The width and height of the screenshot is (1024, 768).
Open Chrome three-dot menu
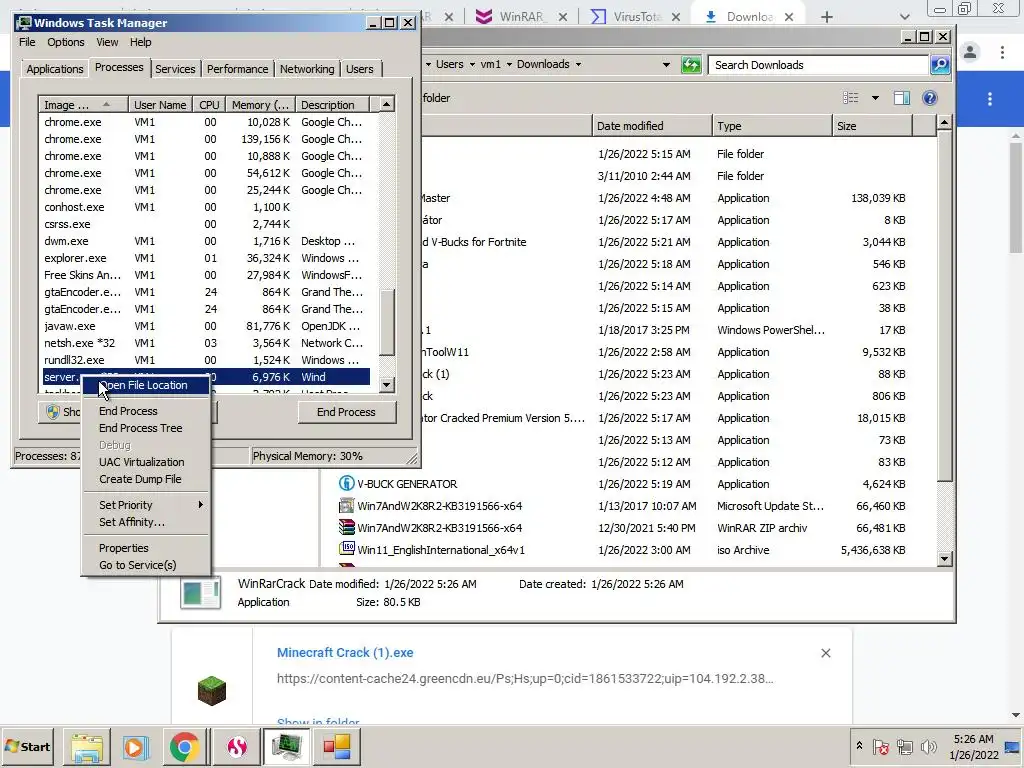tap(1002, 52)
